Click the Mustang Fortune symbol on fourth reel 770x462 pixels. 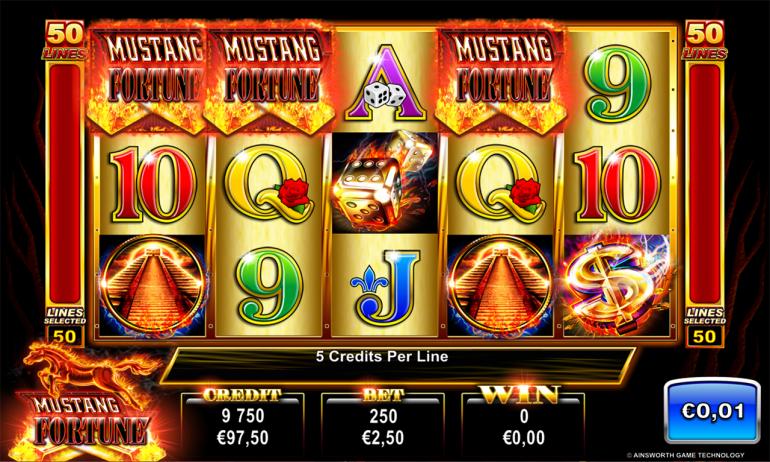tap(500, 79)
